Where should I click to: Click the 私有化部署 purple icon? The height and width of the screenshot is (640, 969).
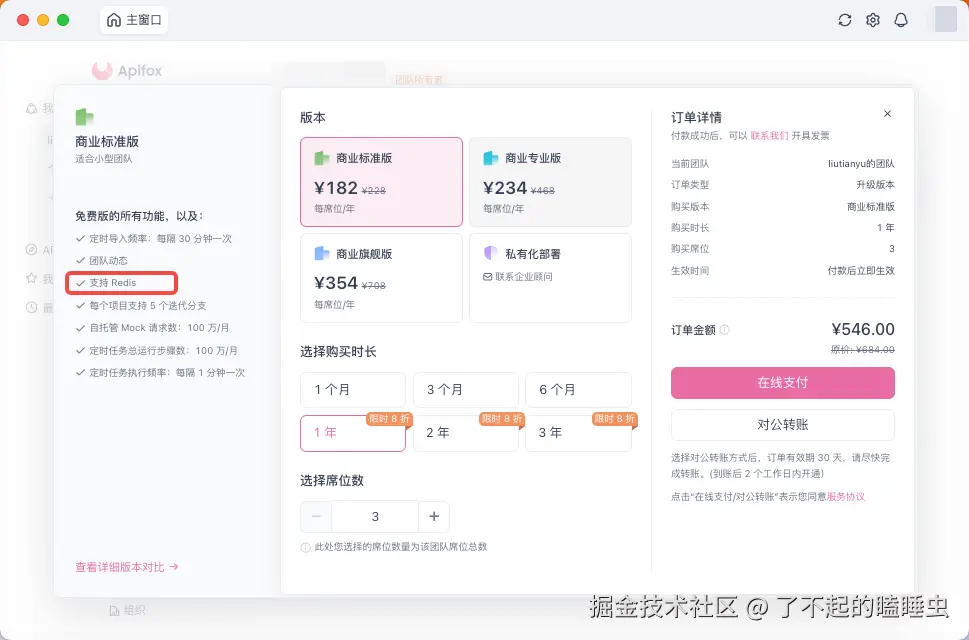pyautogui.click(x=489, y=253)
